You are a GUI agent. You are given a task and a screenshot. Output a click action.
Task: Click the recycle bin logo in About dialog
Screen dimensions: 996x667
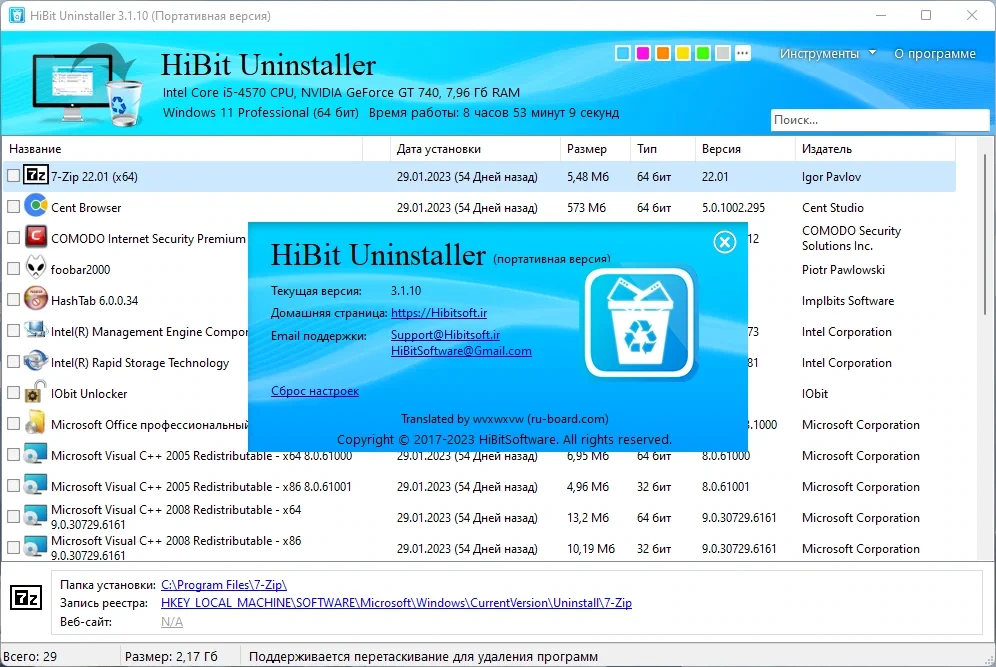pos(640,323)
